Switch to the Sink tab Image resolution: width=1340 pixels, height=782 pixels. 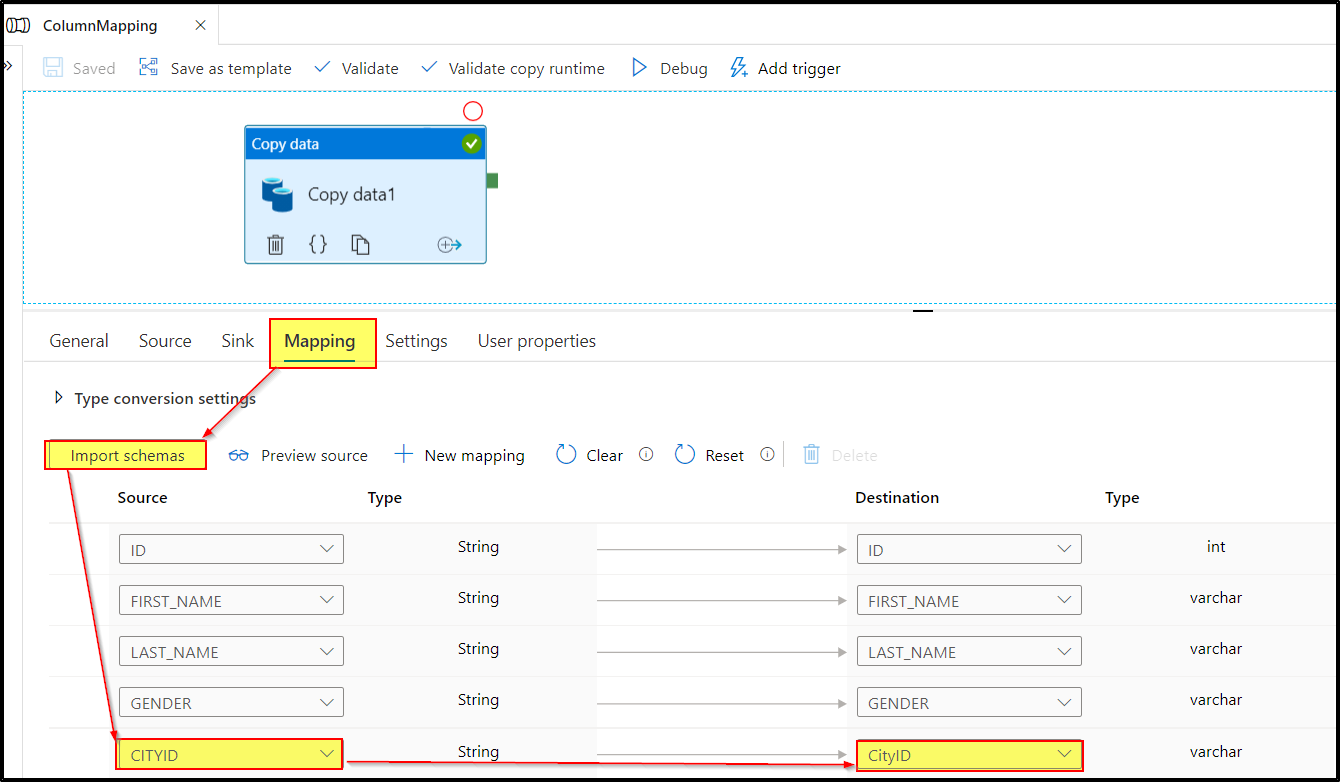[237, 340]
